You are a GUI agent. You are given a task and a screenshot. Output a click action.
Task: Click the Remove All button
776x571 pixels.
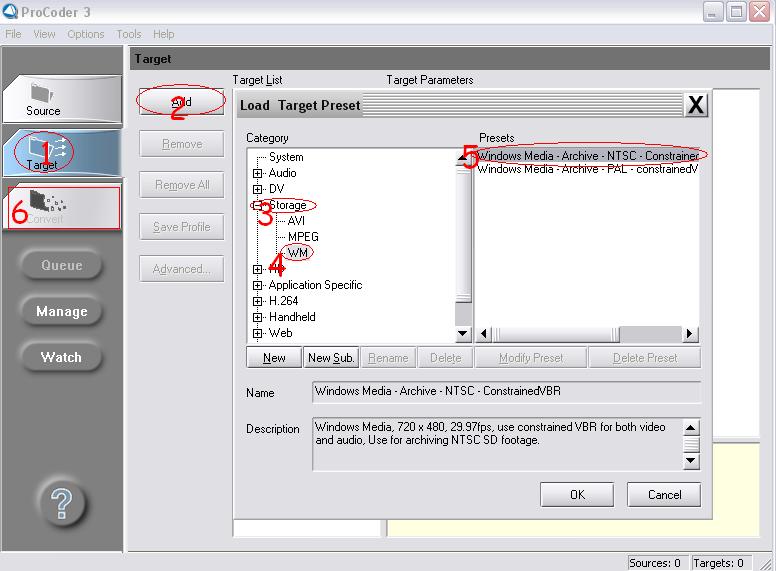click(182, 185)
